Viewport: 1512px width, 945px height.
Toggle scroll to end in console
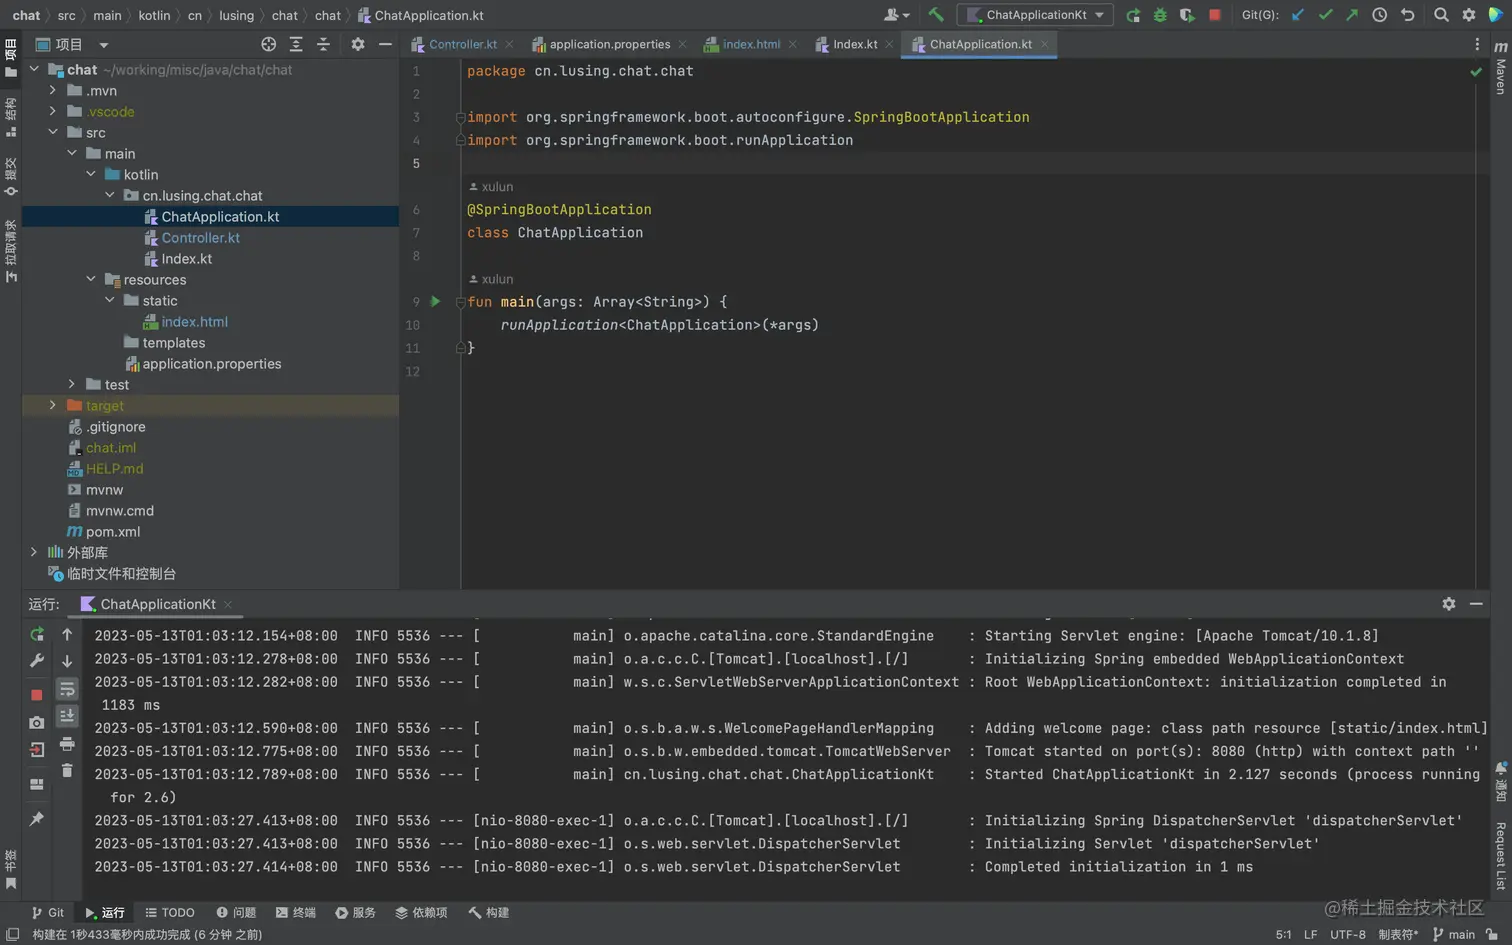point(67,716)
